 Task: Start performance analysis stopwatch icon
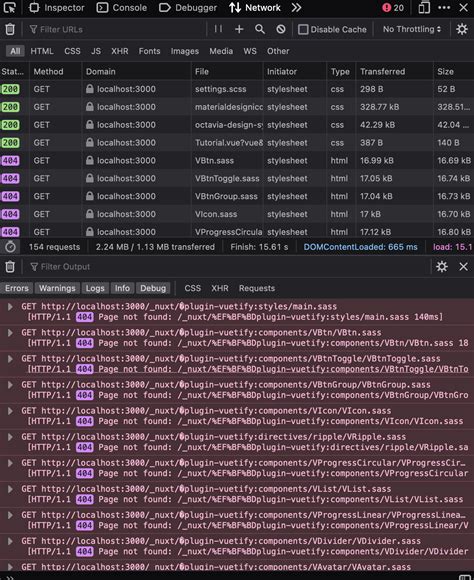click(x=10, y=247)
